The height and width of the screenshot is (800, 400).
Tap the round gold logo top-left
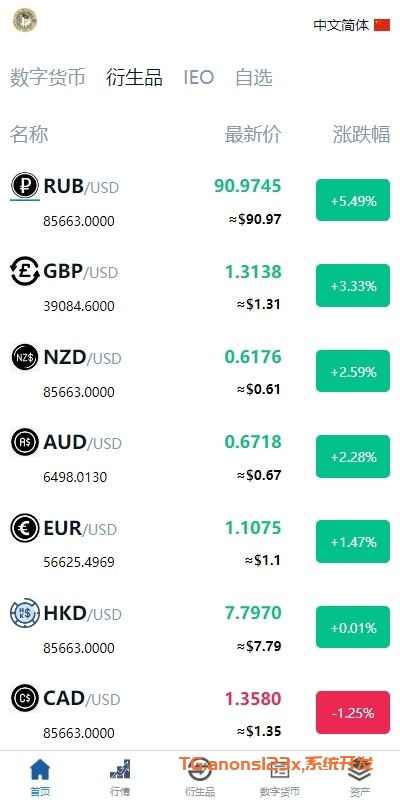(25, 20)
